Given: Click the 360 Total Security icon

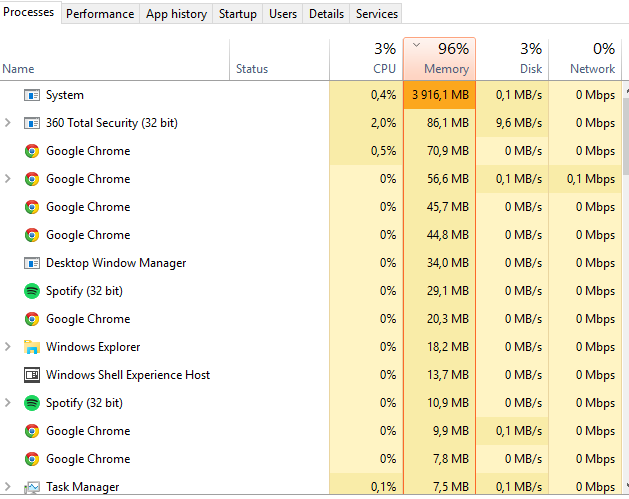Looking at the screenshot, I should tap(32, 123).
